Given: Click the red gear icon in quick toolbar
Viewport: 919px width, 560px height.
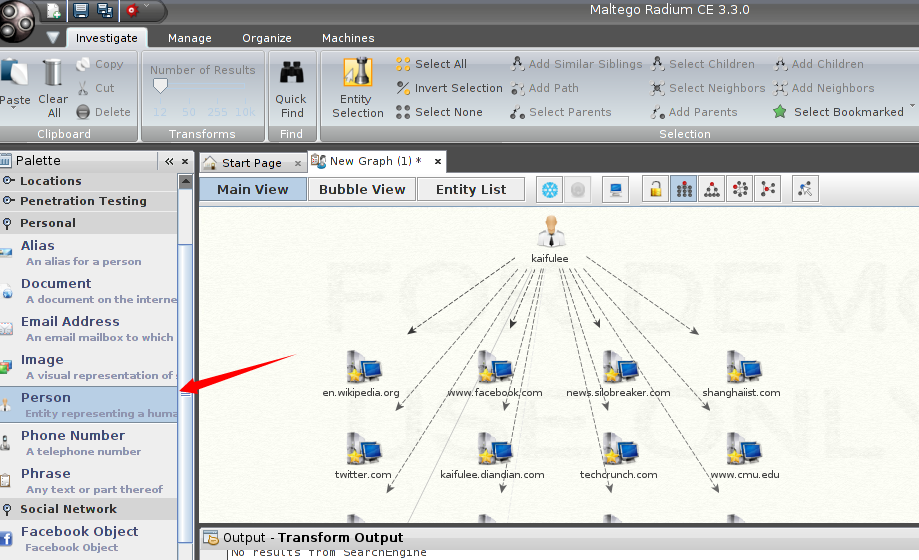Looking at the screenshot, I should point(132,10).
